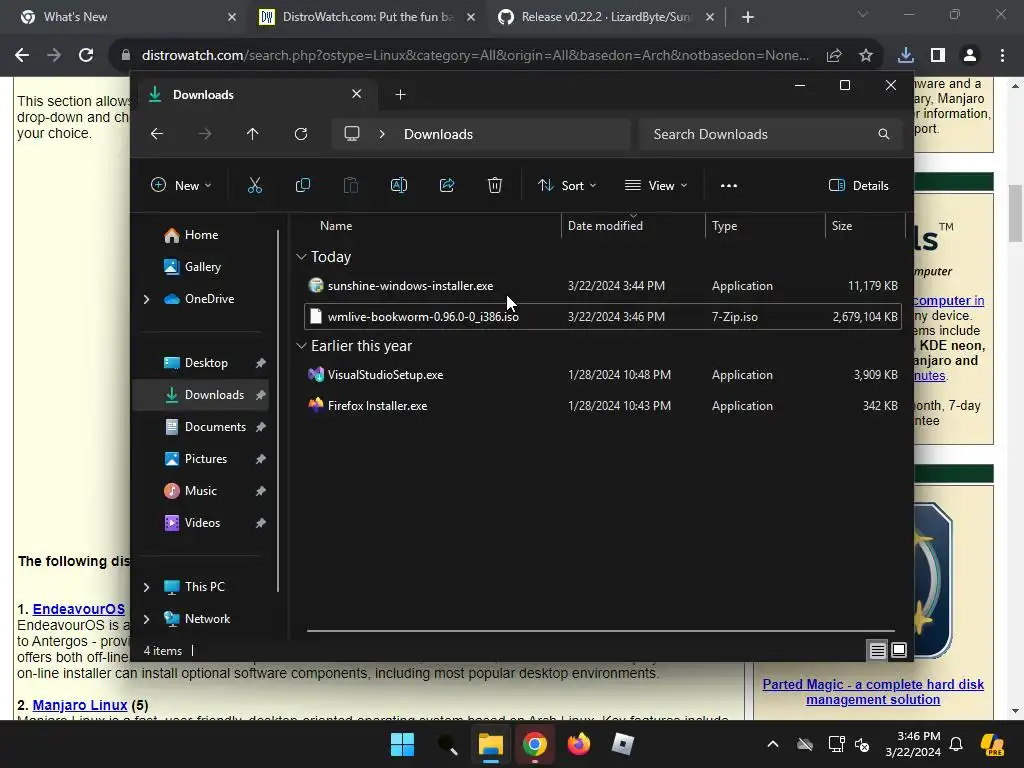Open Pictures in Quick access
The image size is (1024, 768).
pos(206,458)
